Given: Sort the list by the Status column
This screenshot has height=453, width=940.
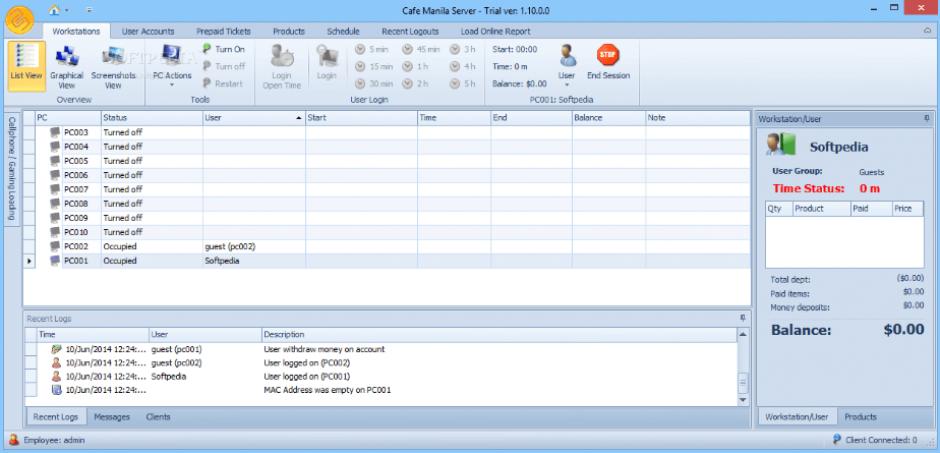Looking at the screenshot, I should 152,118.
